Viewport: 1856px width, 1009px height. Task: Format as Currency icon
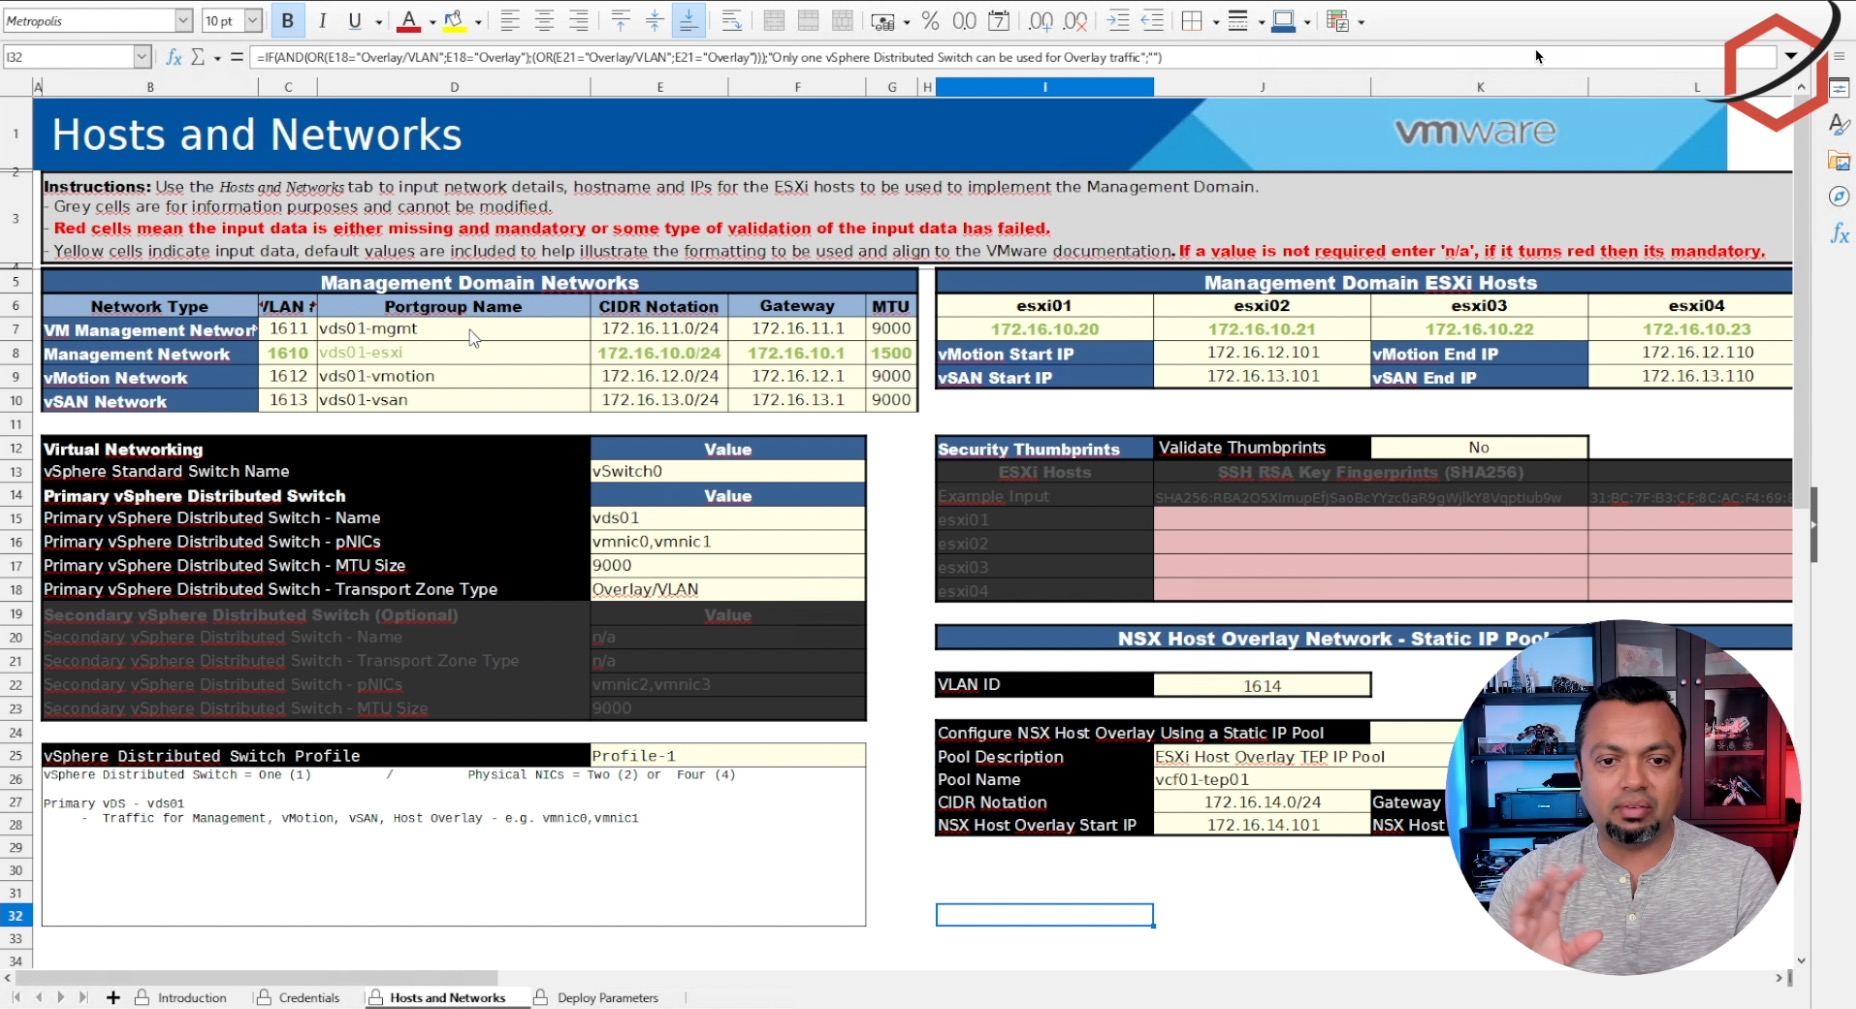point(882,21)
